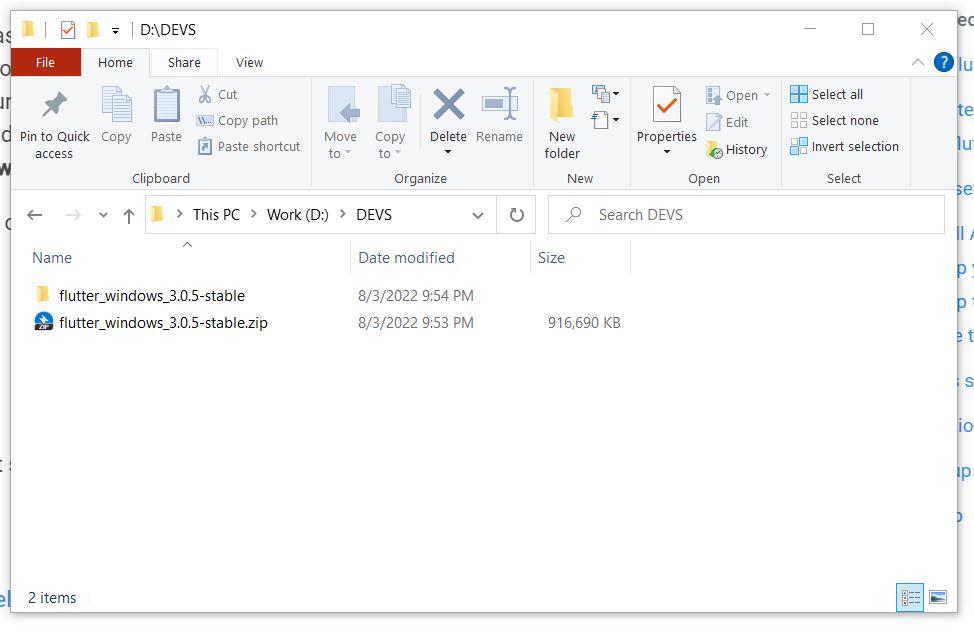Viewport: 974px width, 634px height.
Task: Go back with left arrow
Action: coord(35,215)
